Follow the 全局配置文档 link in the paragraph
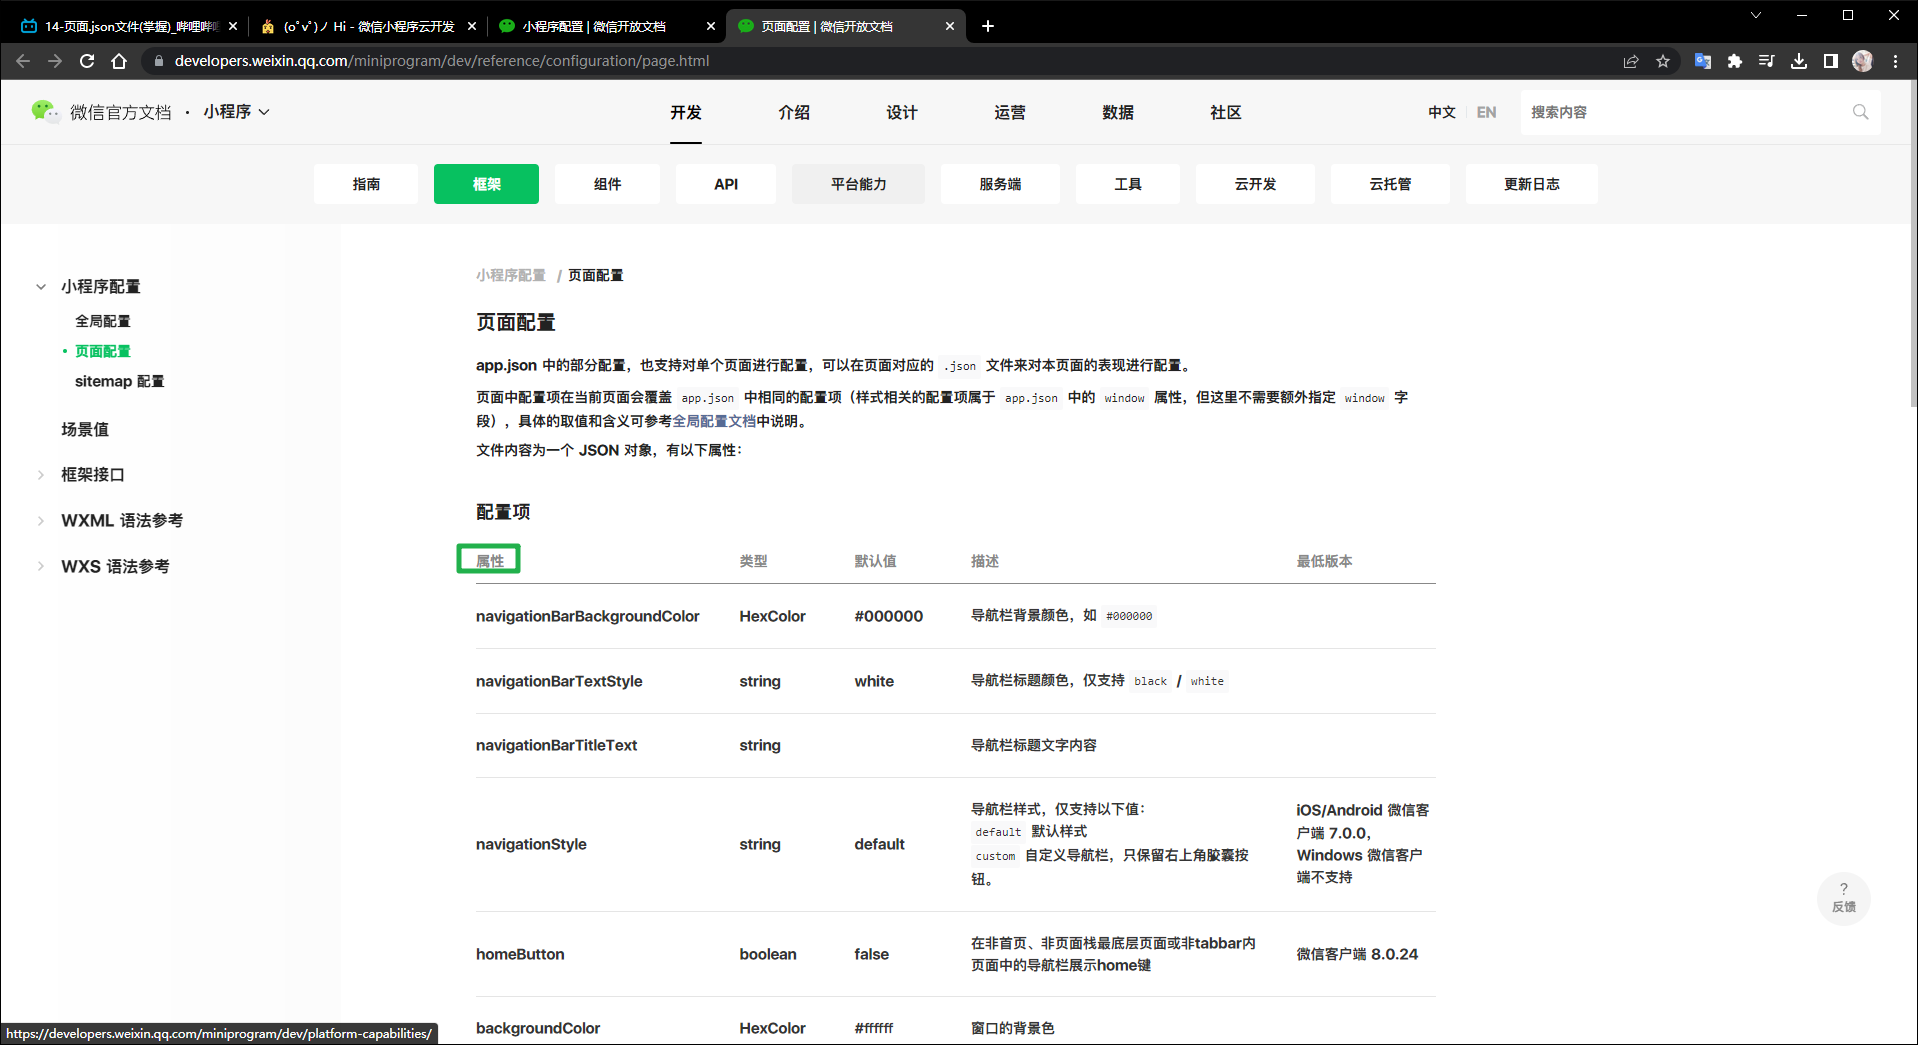The image size is (1918, 1045). click(x=714, y=421)
